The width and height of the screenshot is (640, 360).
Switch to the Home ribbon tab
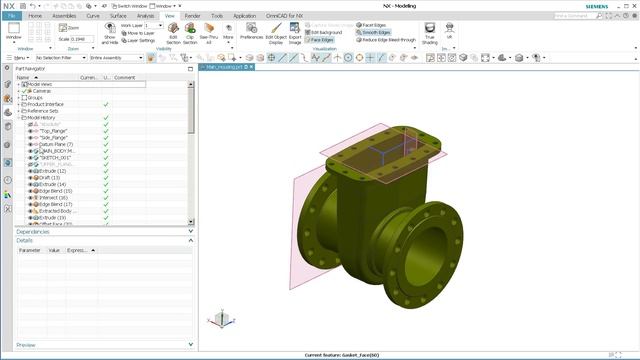[35, 16]
